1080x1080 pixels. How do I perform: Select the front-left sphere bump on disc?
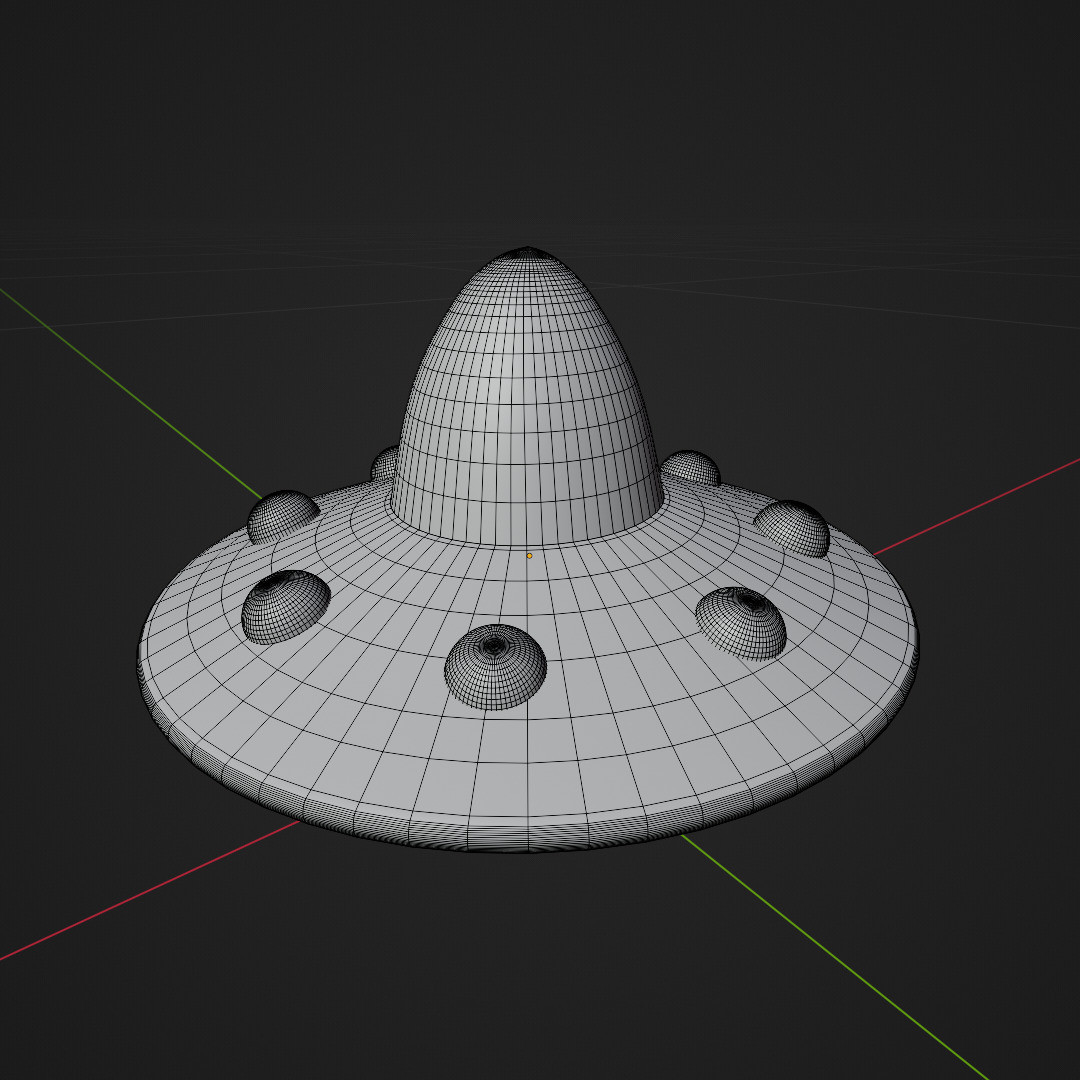click(x=285, y=607)
